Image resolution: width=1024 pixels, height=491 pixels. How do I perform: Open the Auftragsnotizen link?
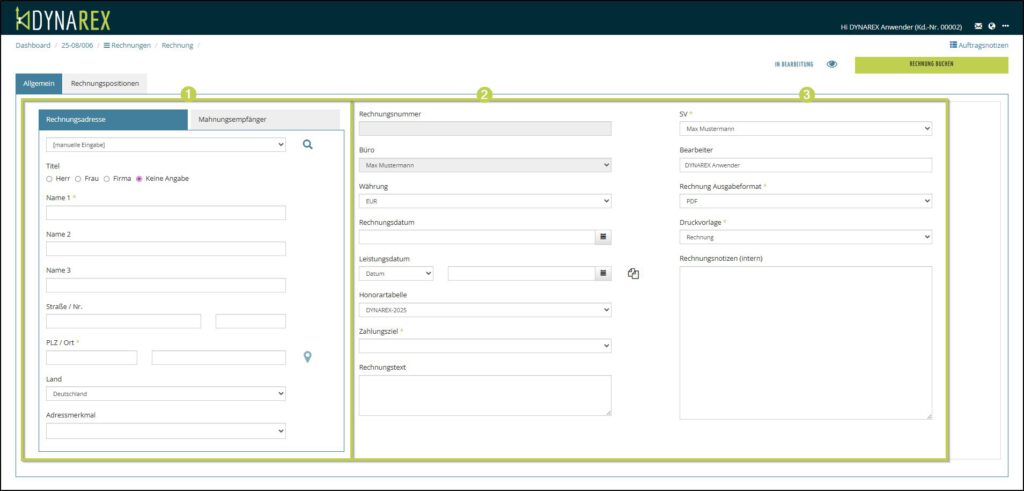pos(978,45)
